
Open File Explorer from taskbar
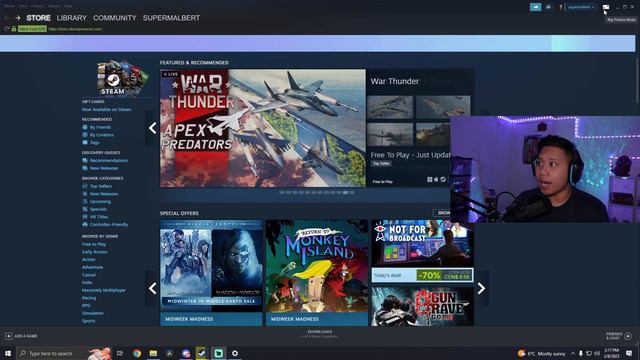(x=153, y=353)
